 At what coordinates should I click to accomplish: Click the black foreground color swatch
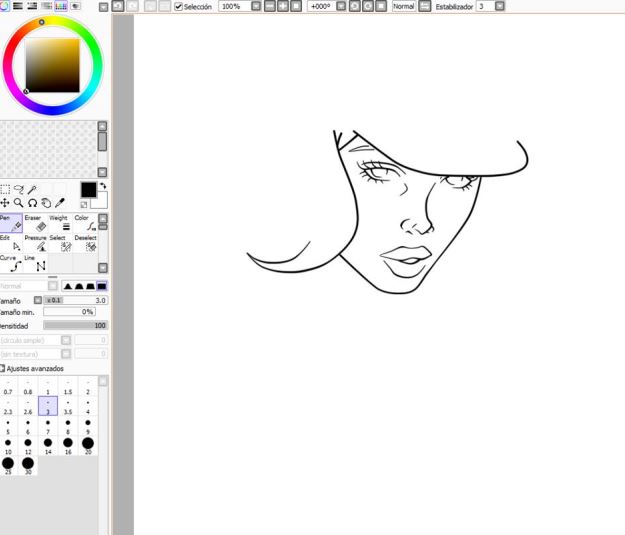88,189
